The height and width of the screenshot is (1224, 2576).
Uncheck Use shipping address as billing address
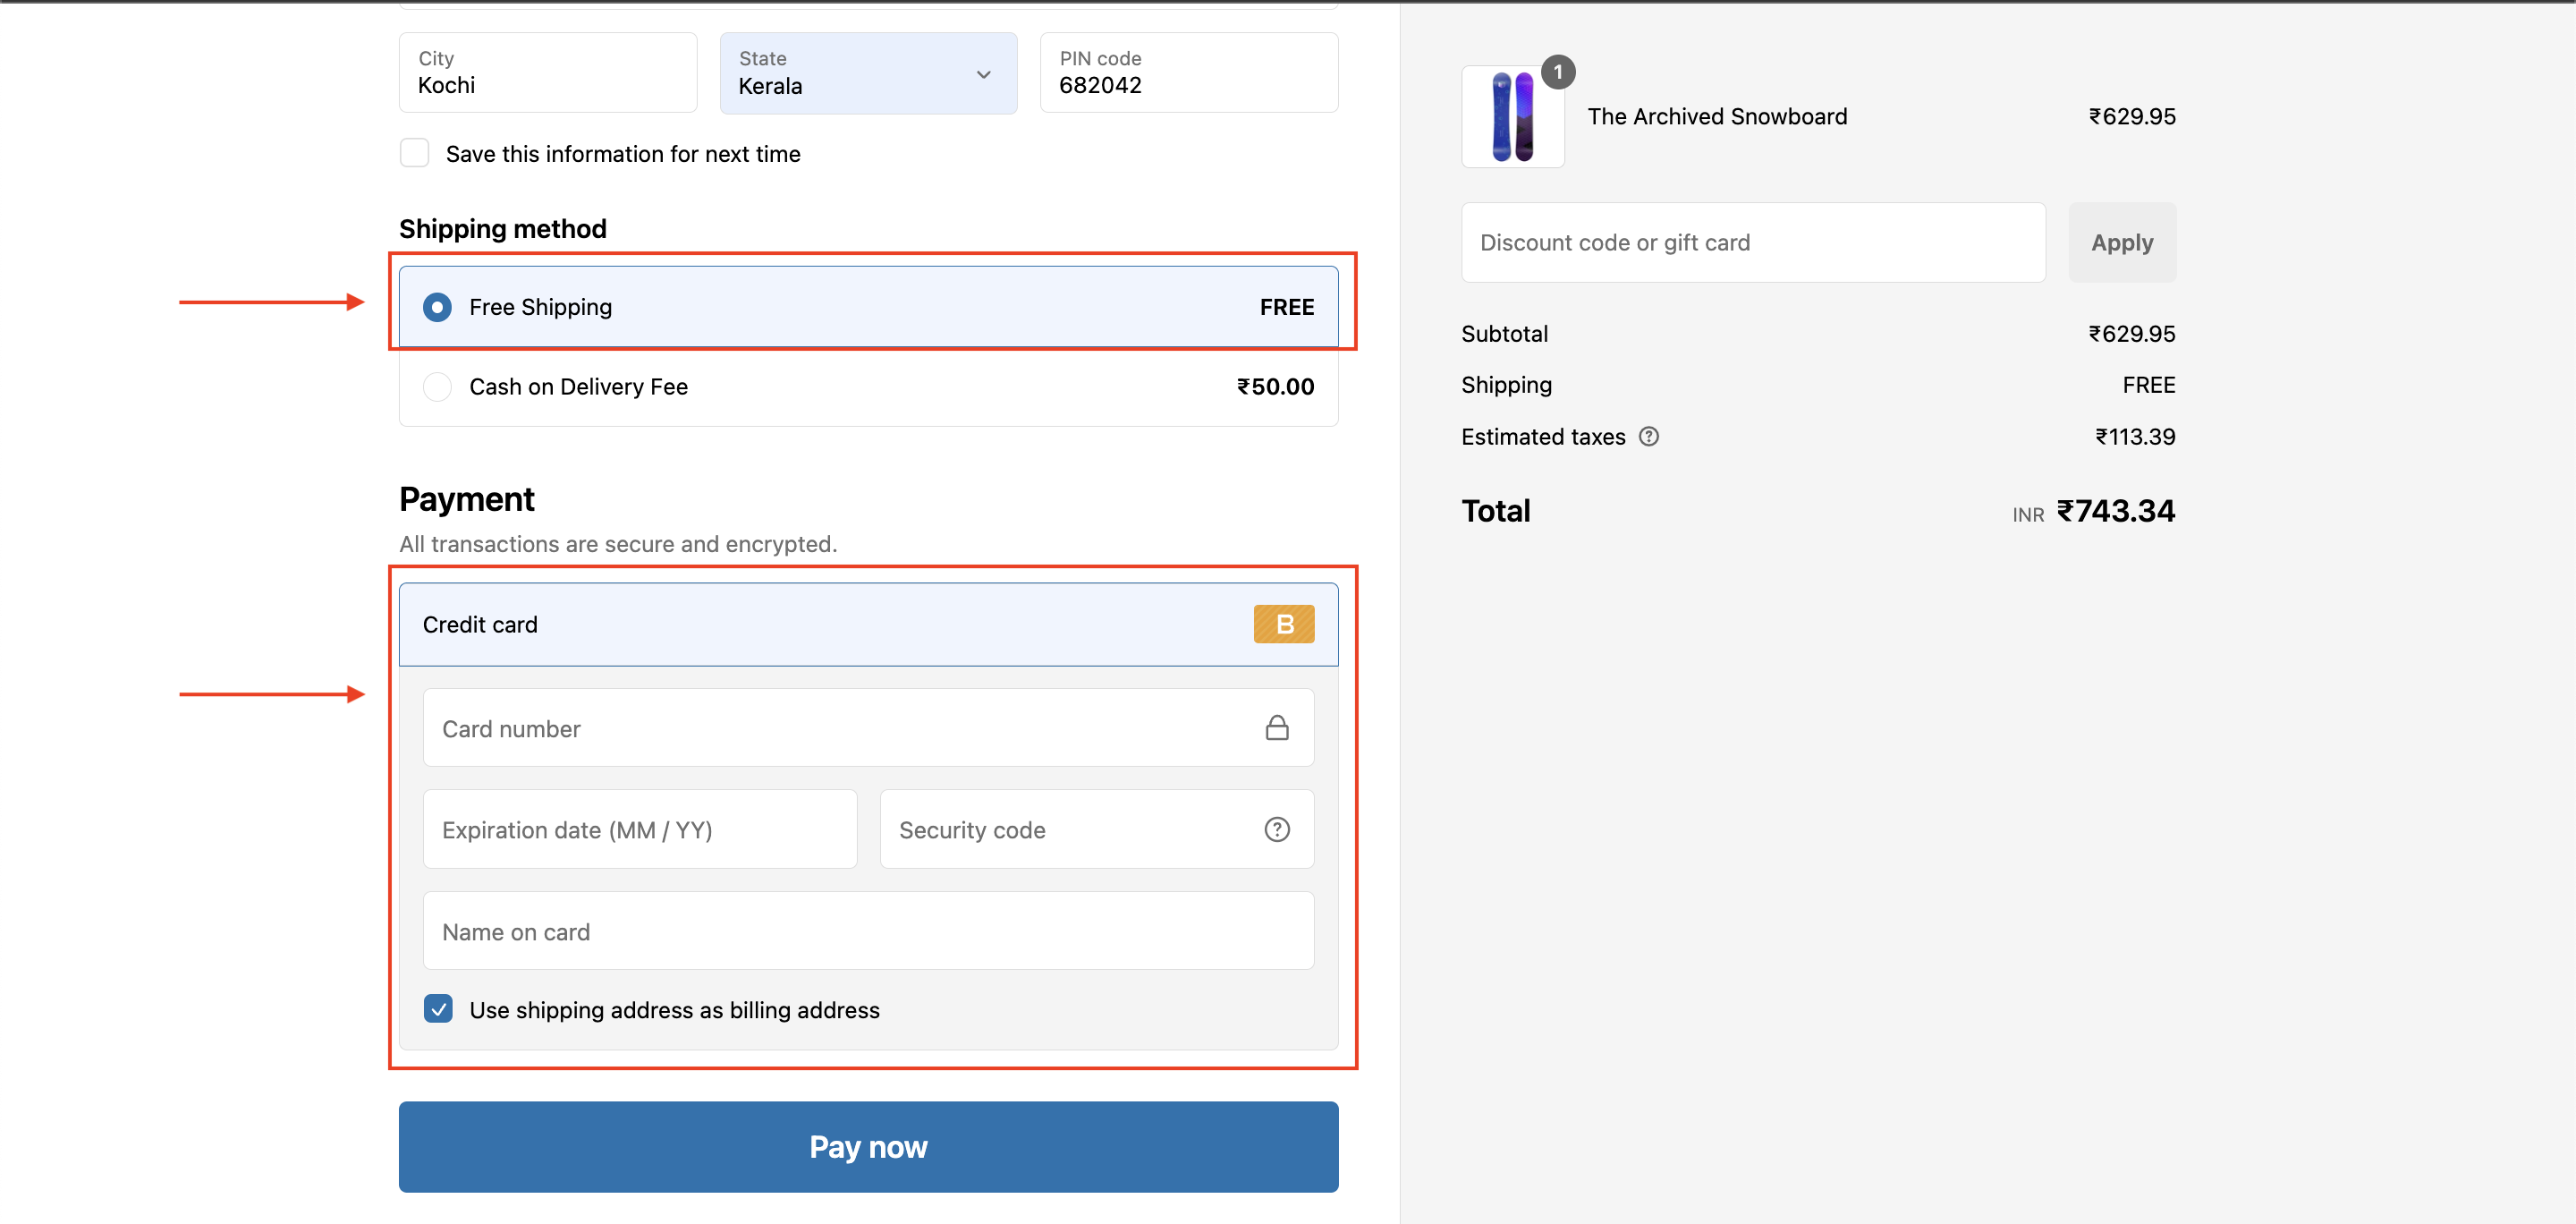438,1008
